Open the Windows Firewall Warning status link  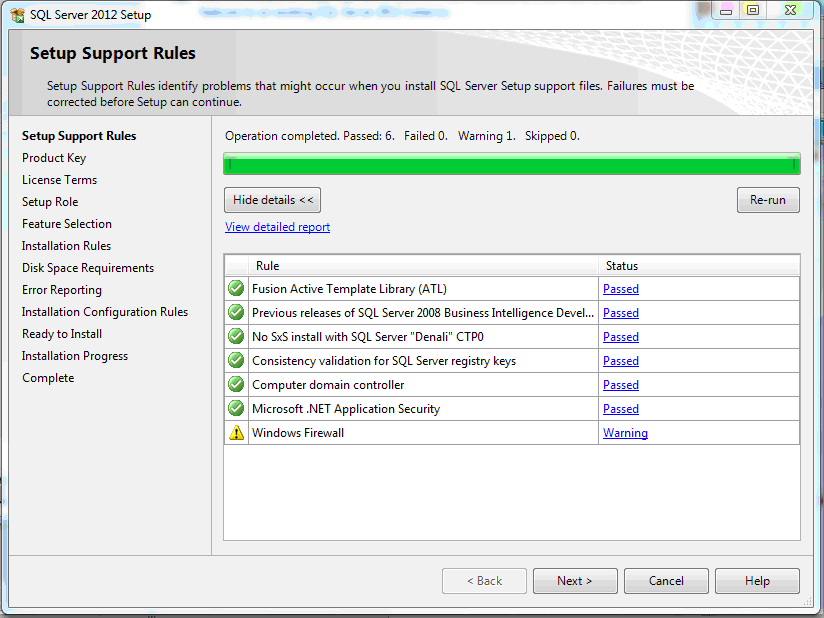625,433
